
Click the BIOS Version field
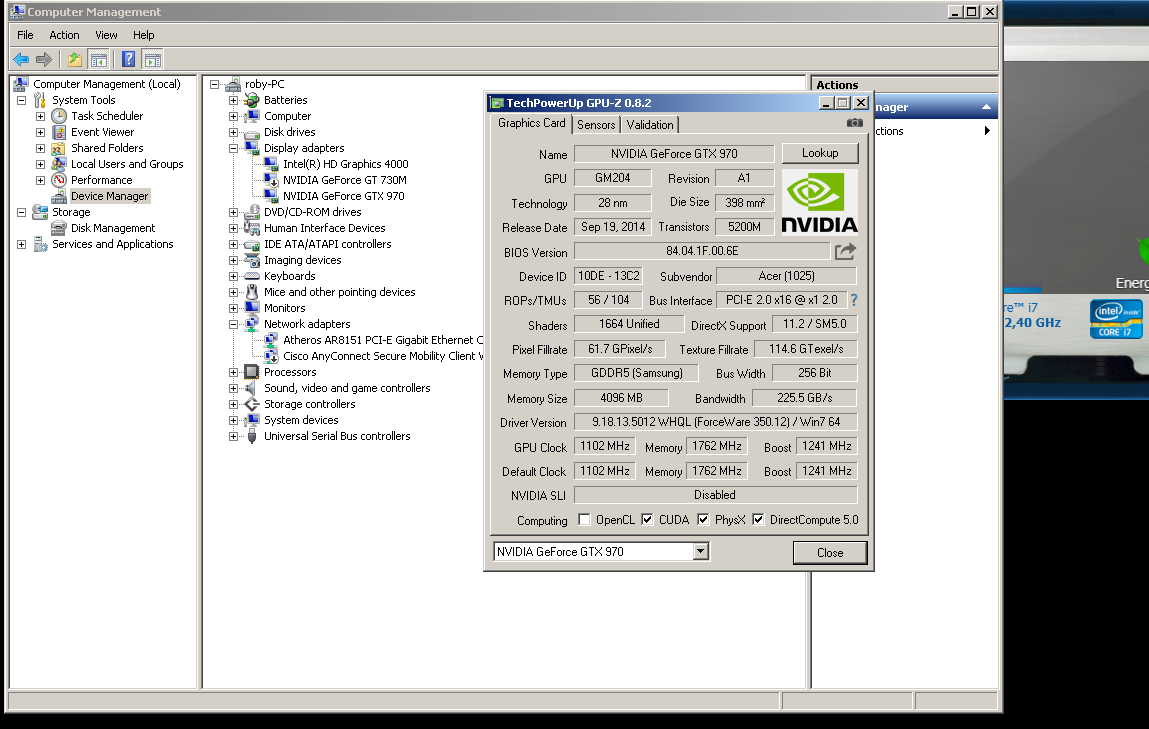click(702, 251)
